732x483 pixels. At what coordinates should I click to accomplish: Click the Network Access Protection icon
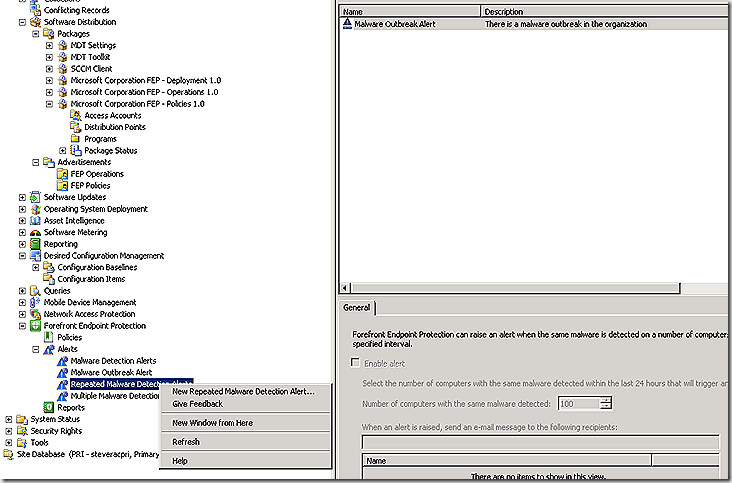point(35,314)
